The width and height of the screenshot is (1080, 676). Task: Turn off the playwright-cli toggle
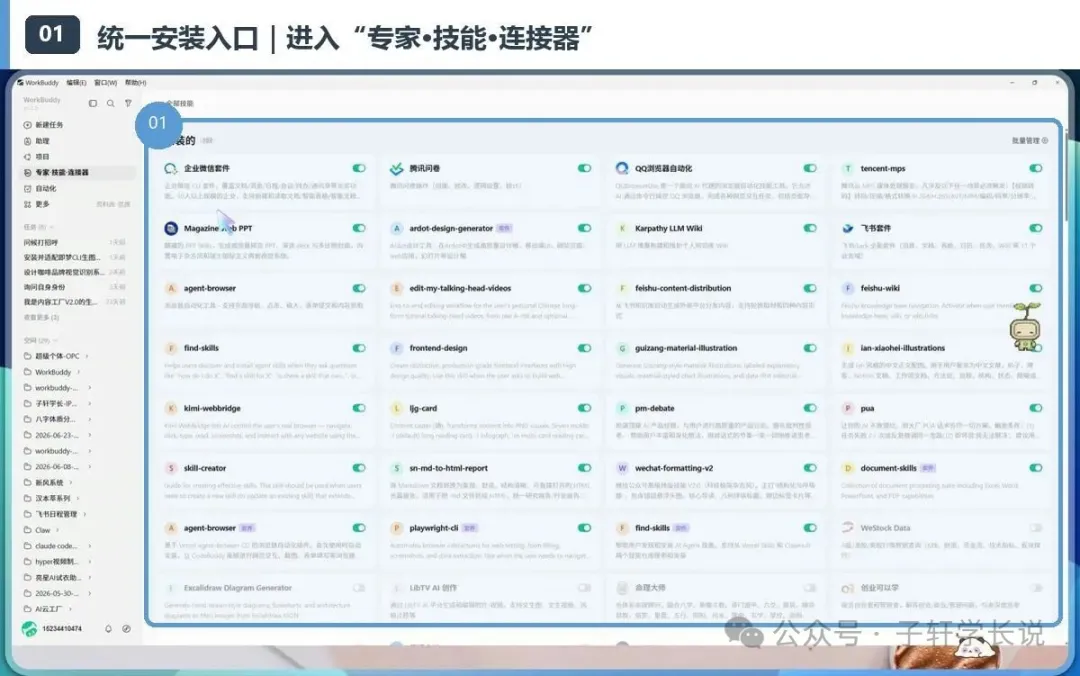(x=584, y=528)
